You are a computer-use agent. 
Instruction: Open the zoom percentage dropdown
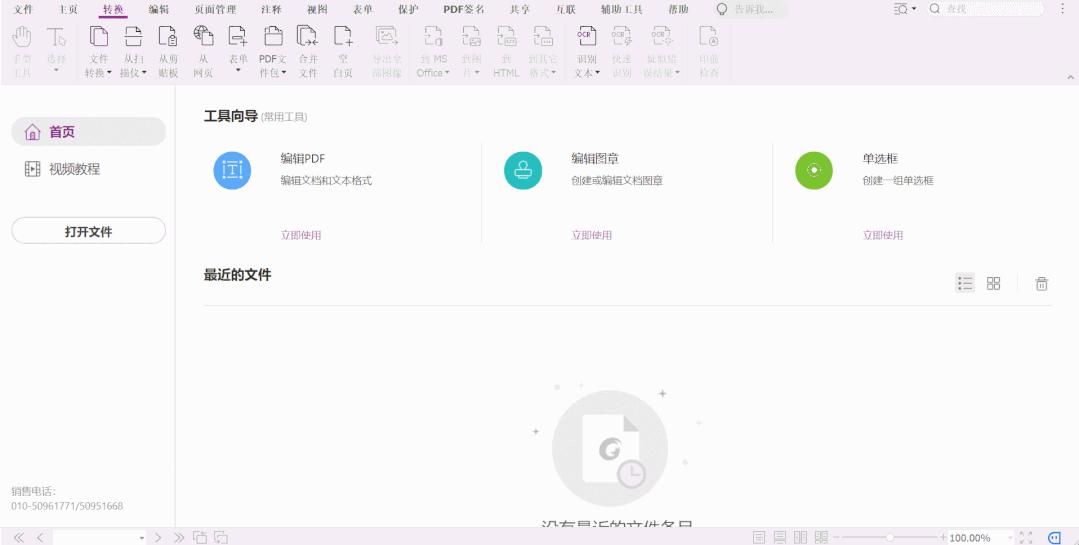click(x=1010, y=537)
